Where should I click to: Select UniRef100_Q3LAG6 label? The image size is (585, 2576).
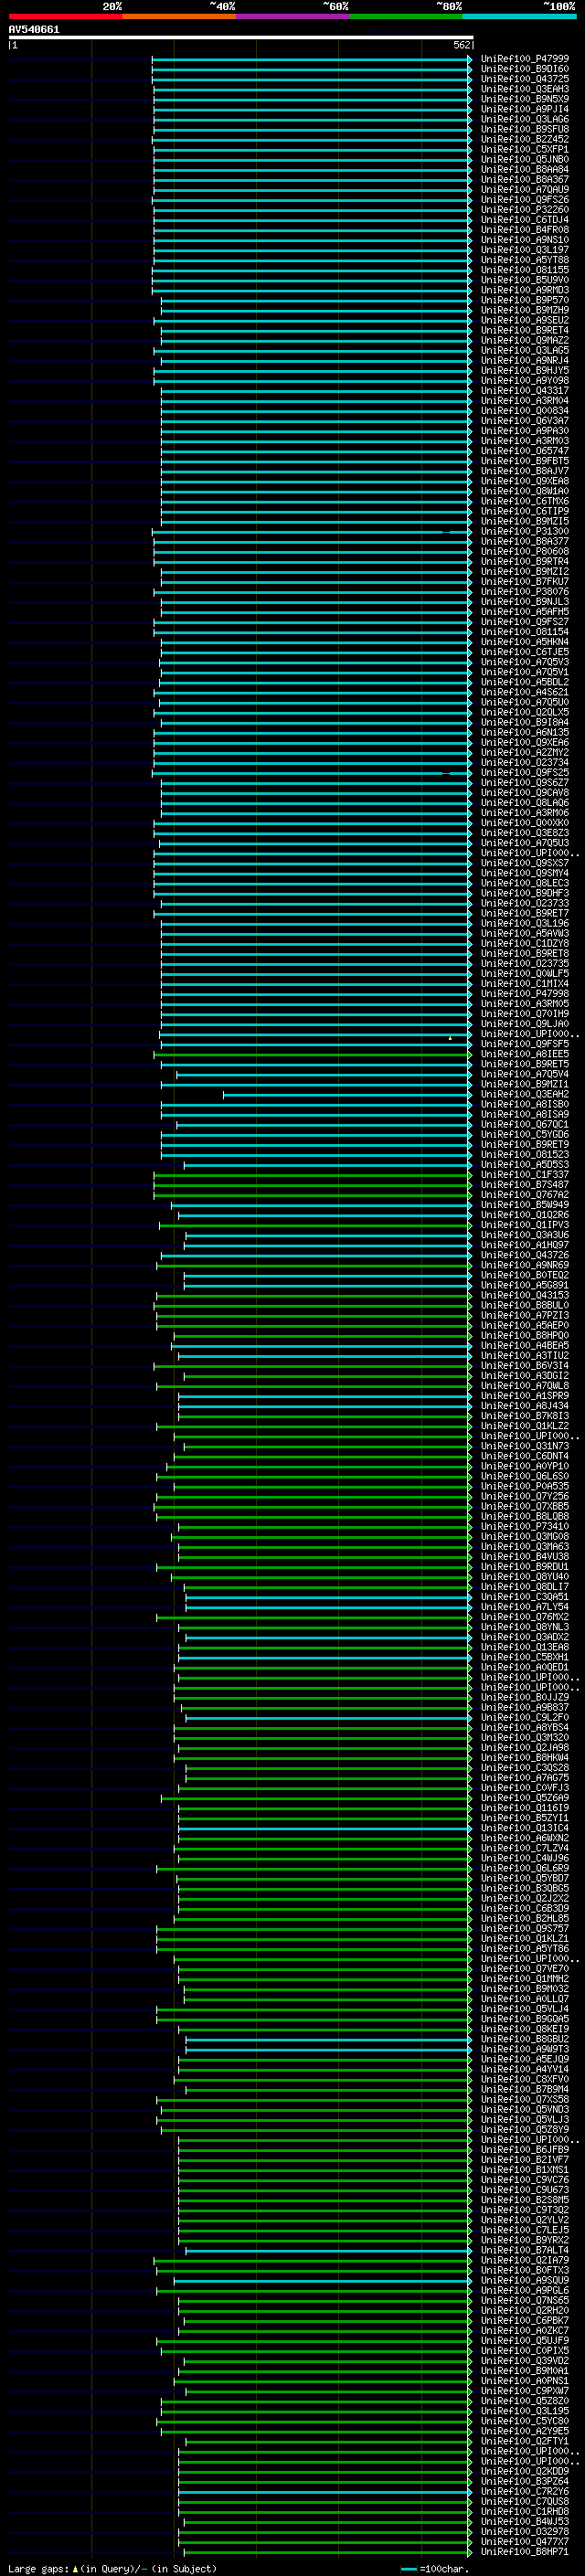tap(525, 119)
